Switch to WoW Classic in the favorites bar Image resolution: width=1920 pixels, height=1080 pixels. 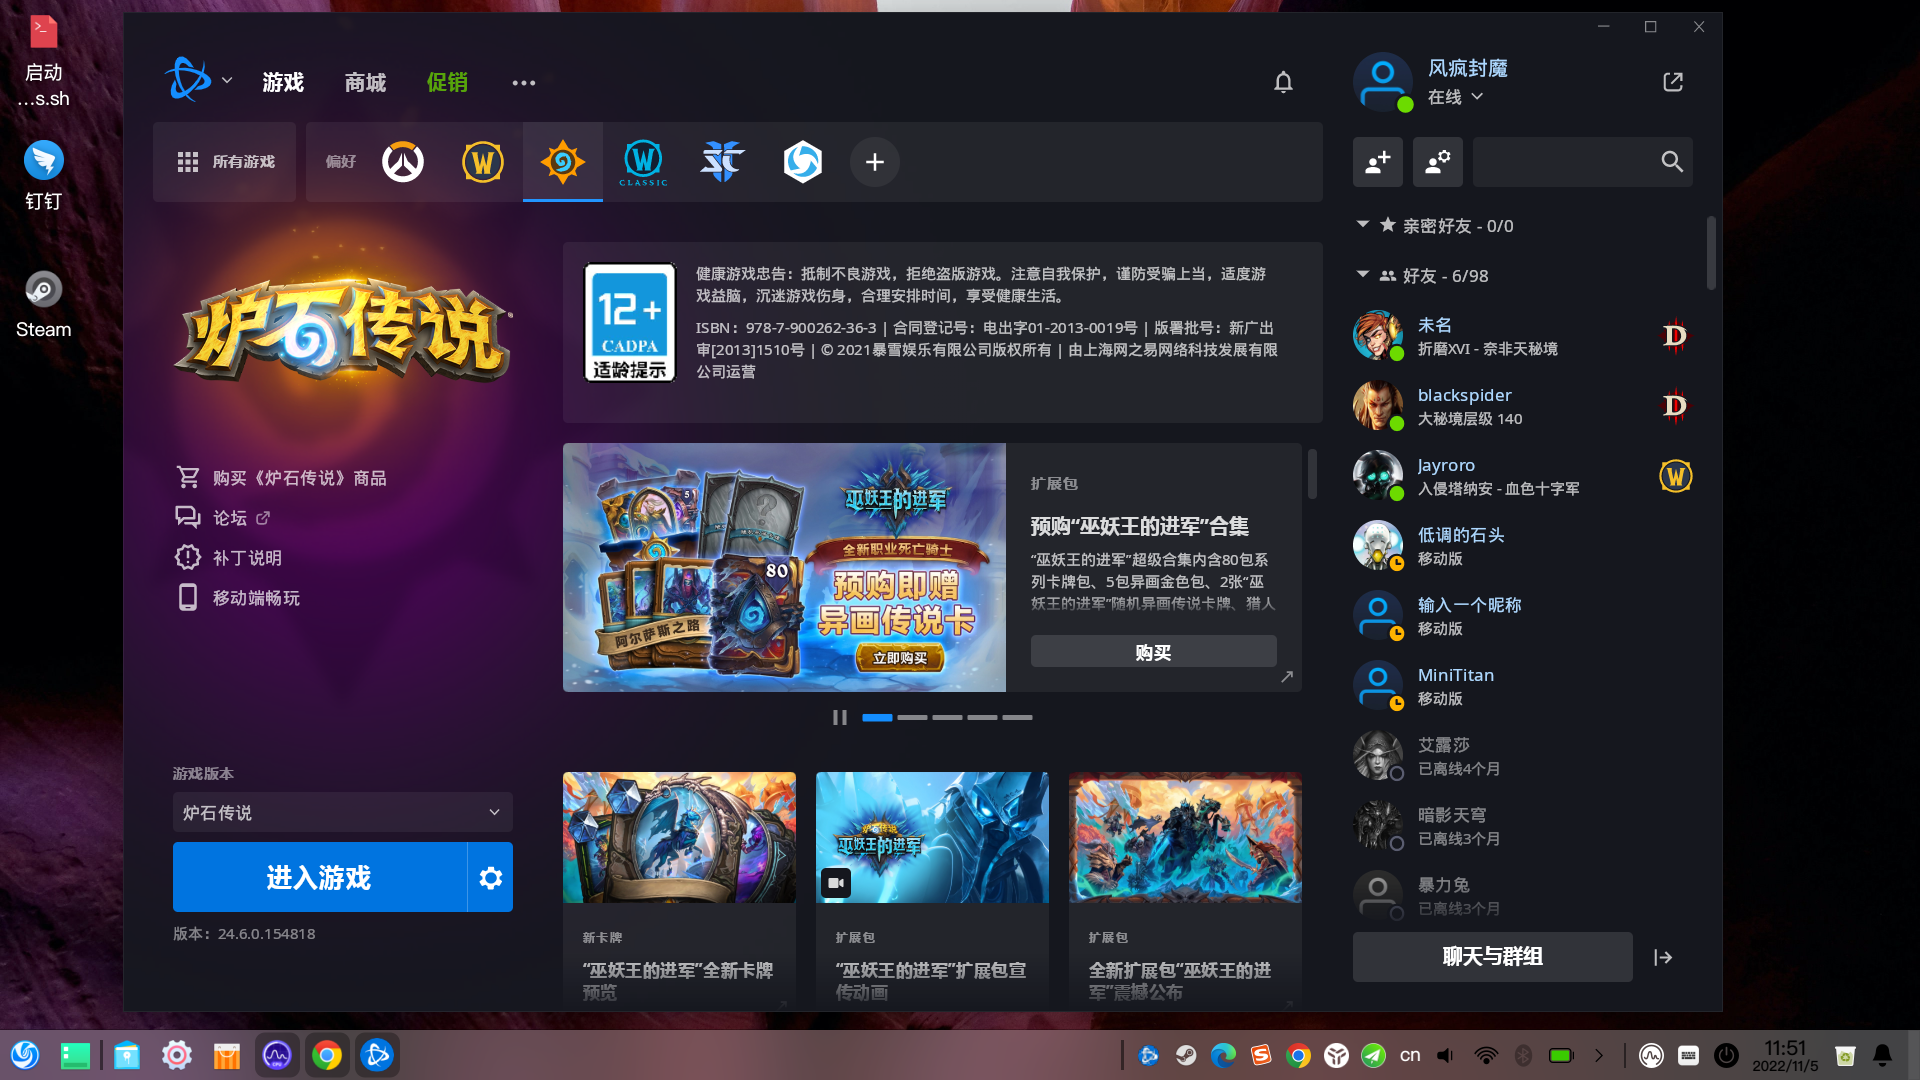[x=642, y=161]
